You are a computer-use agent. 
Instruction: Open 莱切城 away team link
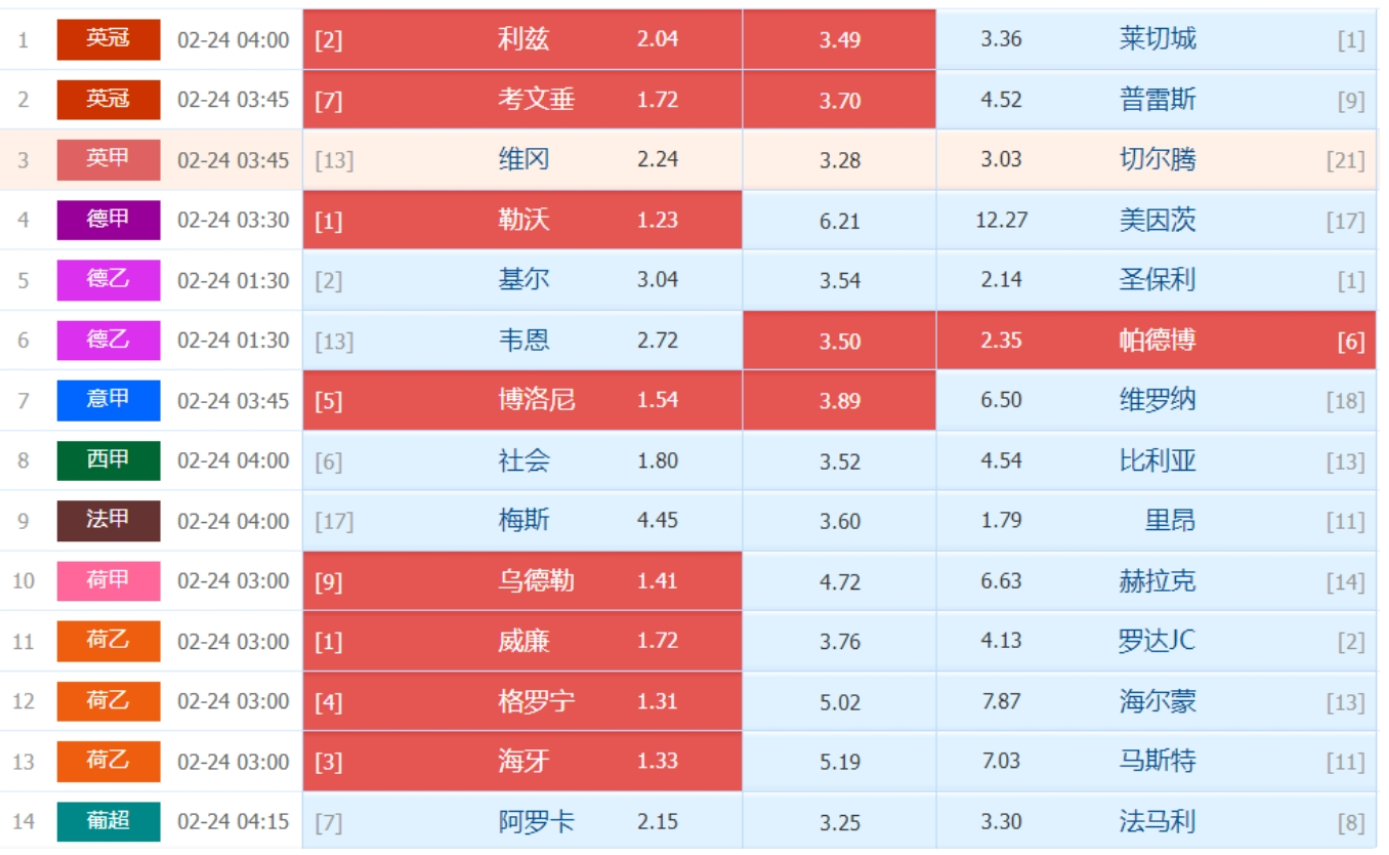pos(1158,39)
